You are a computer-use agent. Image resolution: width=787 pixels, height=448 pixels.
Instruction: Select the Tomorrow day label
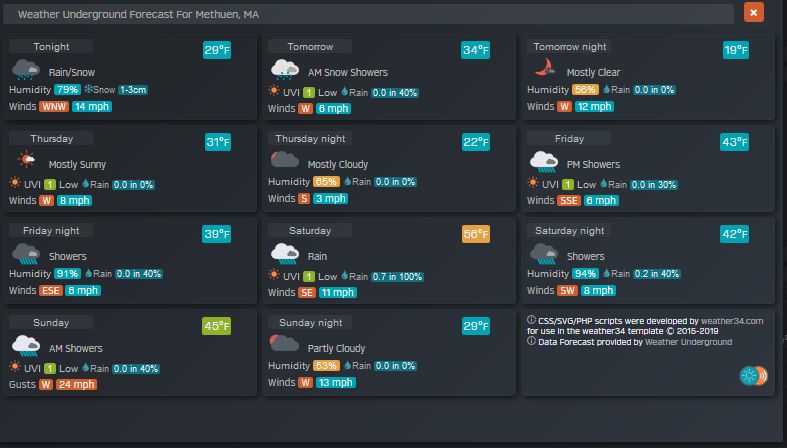click(310, 47)
